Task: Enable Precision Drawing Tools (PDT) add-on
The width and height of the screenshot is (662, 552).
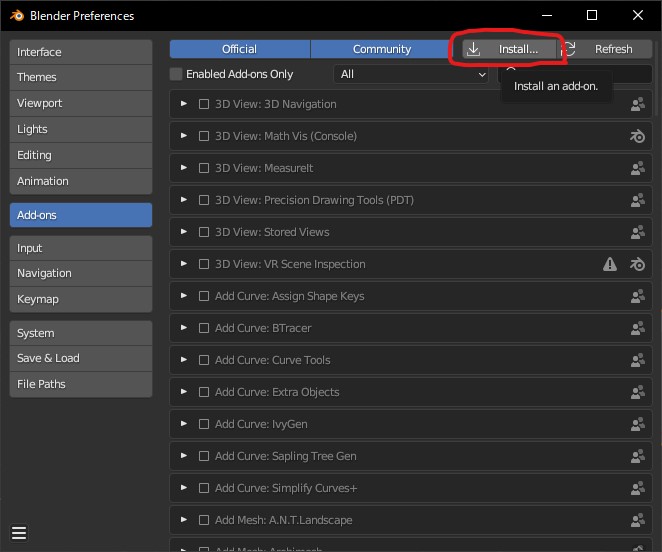Action: click(204, 200)
